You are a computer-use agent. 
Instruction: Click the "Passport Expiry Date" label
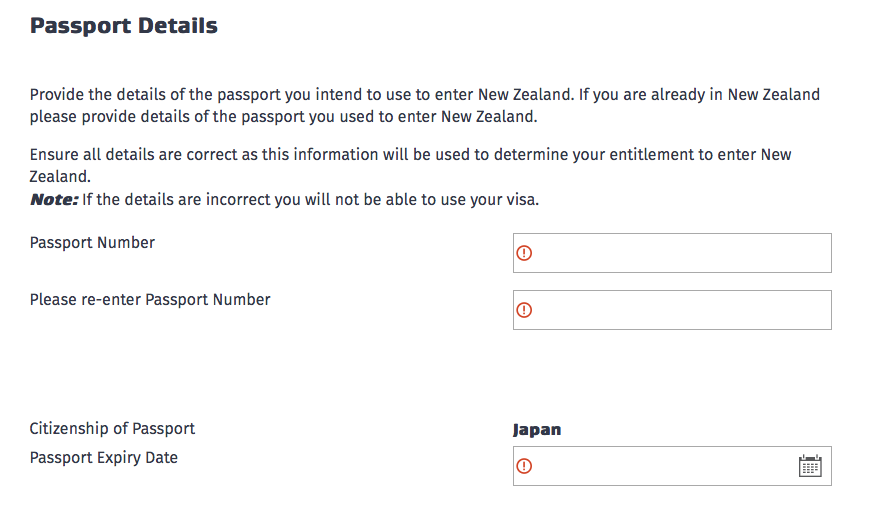coord(103,458)
